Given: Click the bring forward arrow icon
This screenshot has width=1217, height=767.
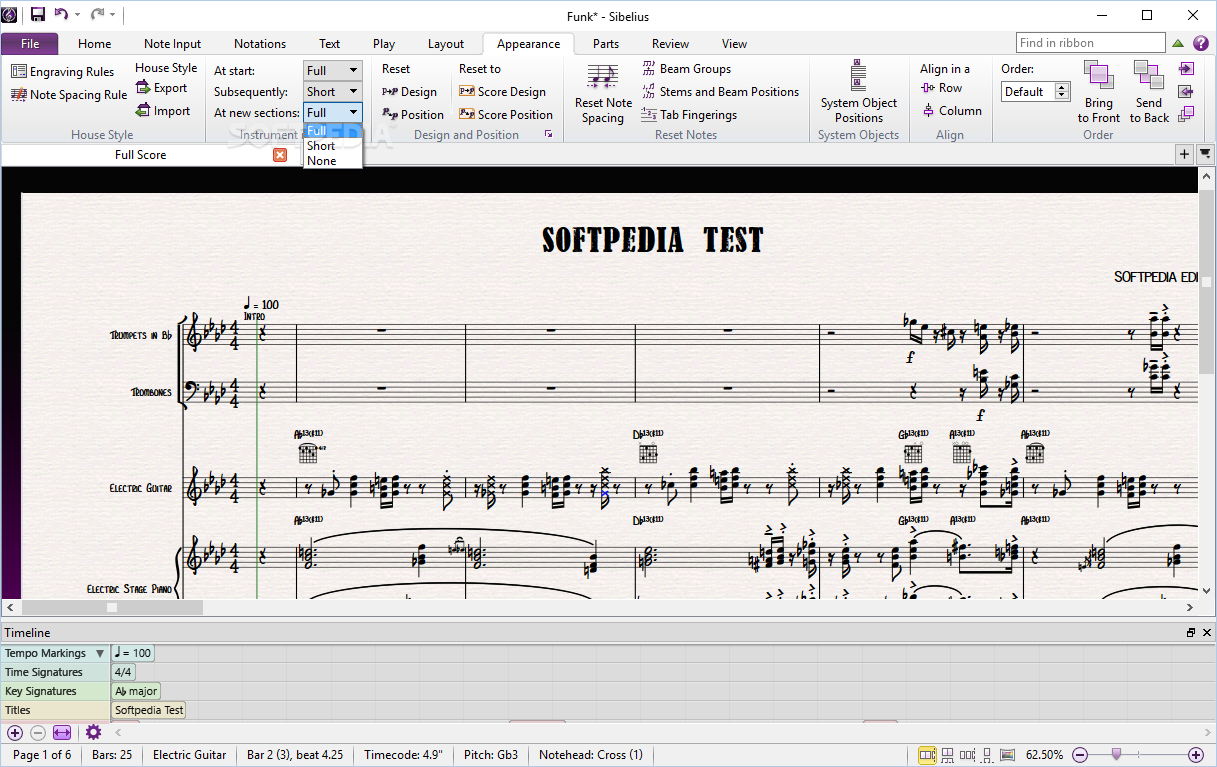Looking at the screenshot, I should (x=1186, y=69).
